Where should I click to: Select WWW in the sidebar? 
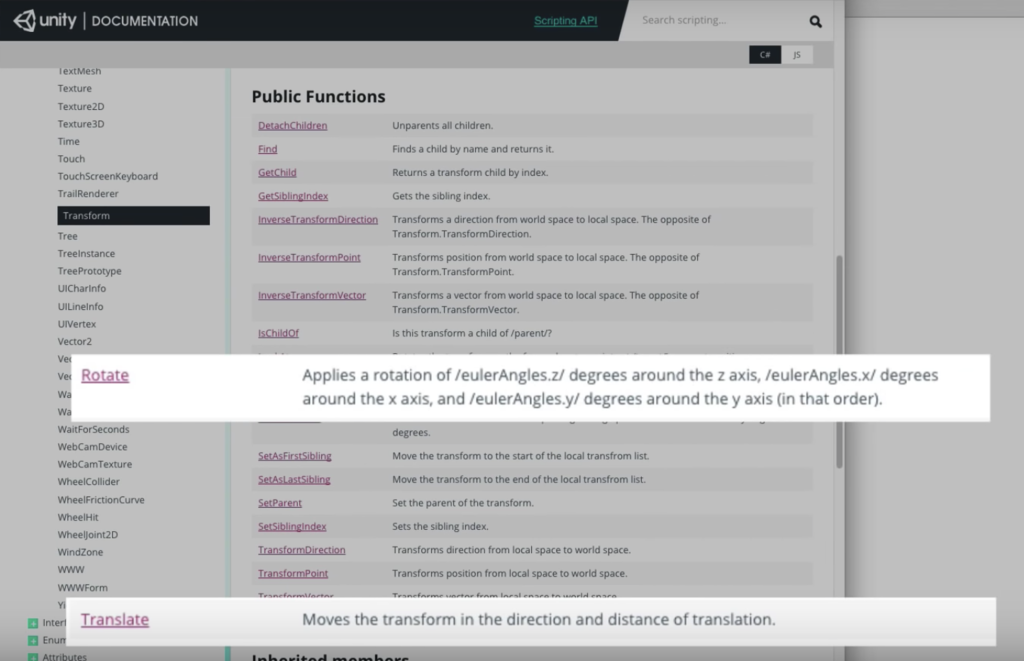click(x=71, y=570)
